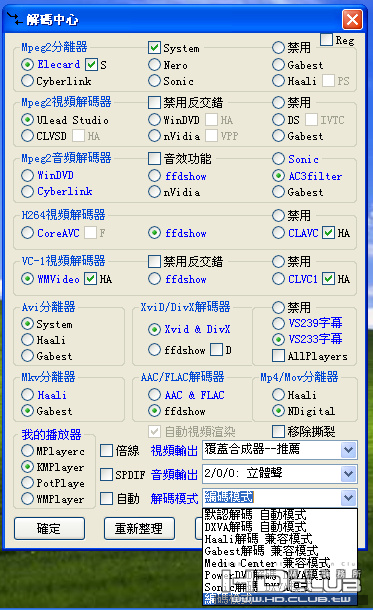This screenshot has width=373, height=610.
Task: Toggle the System checkbox in Mpeg2分離器
Action: [x=154, y=48]
